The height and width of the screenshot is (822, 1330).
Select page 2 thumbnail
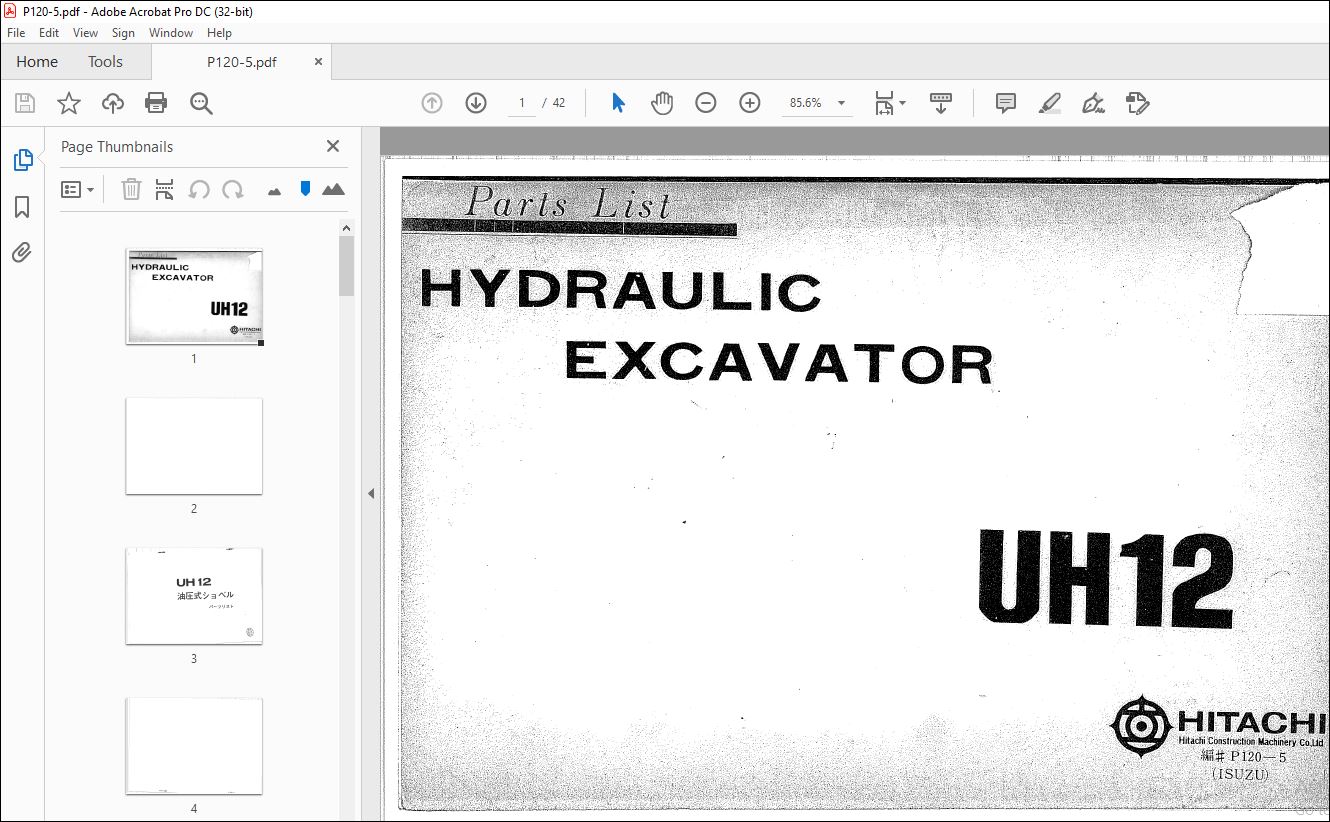click(194, 446)
